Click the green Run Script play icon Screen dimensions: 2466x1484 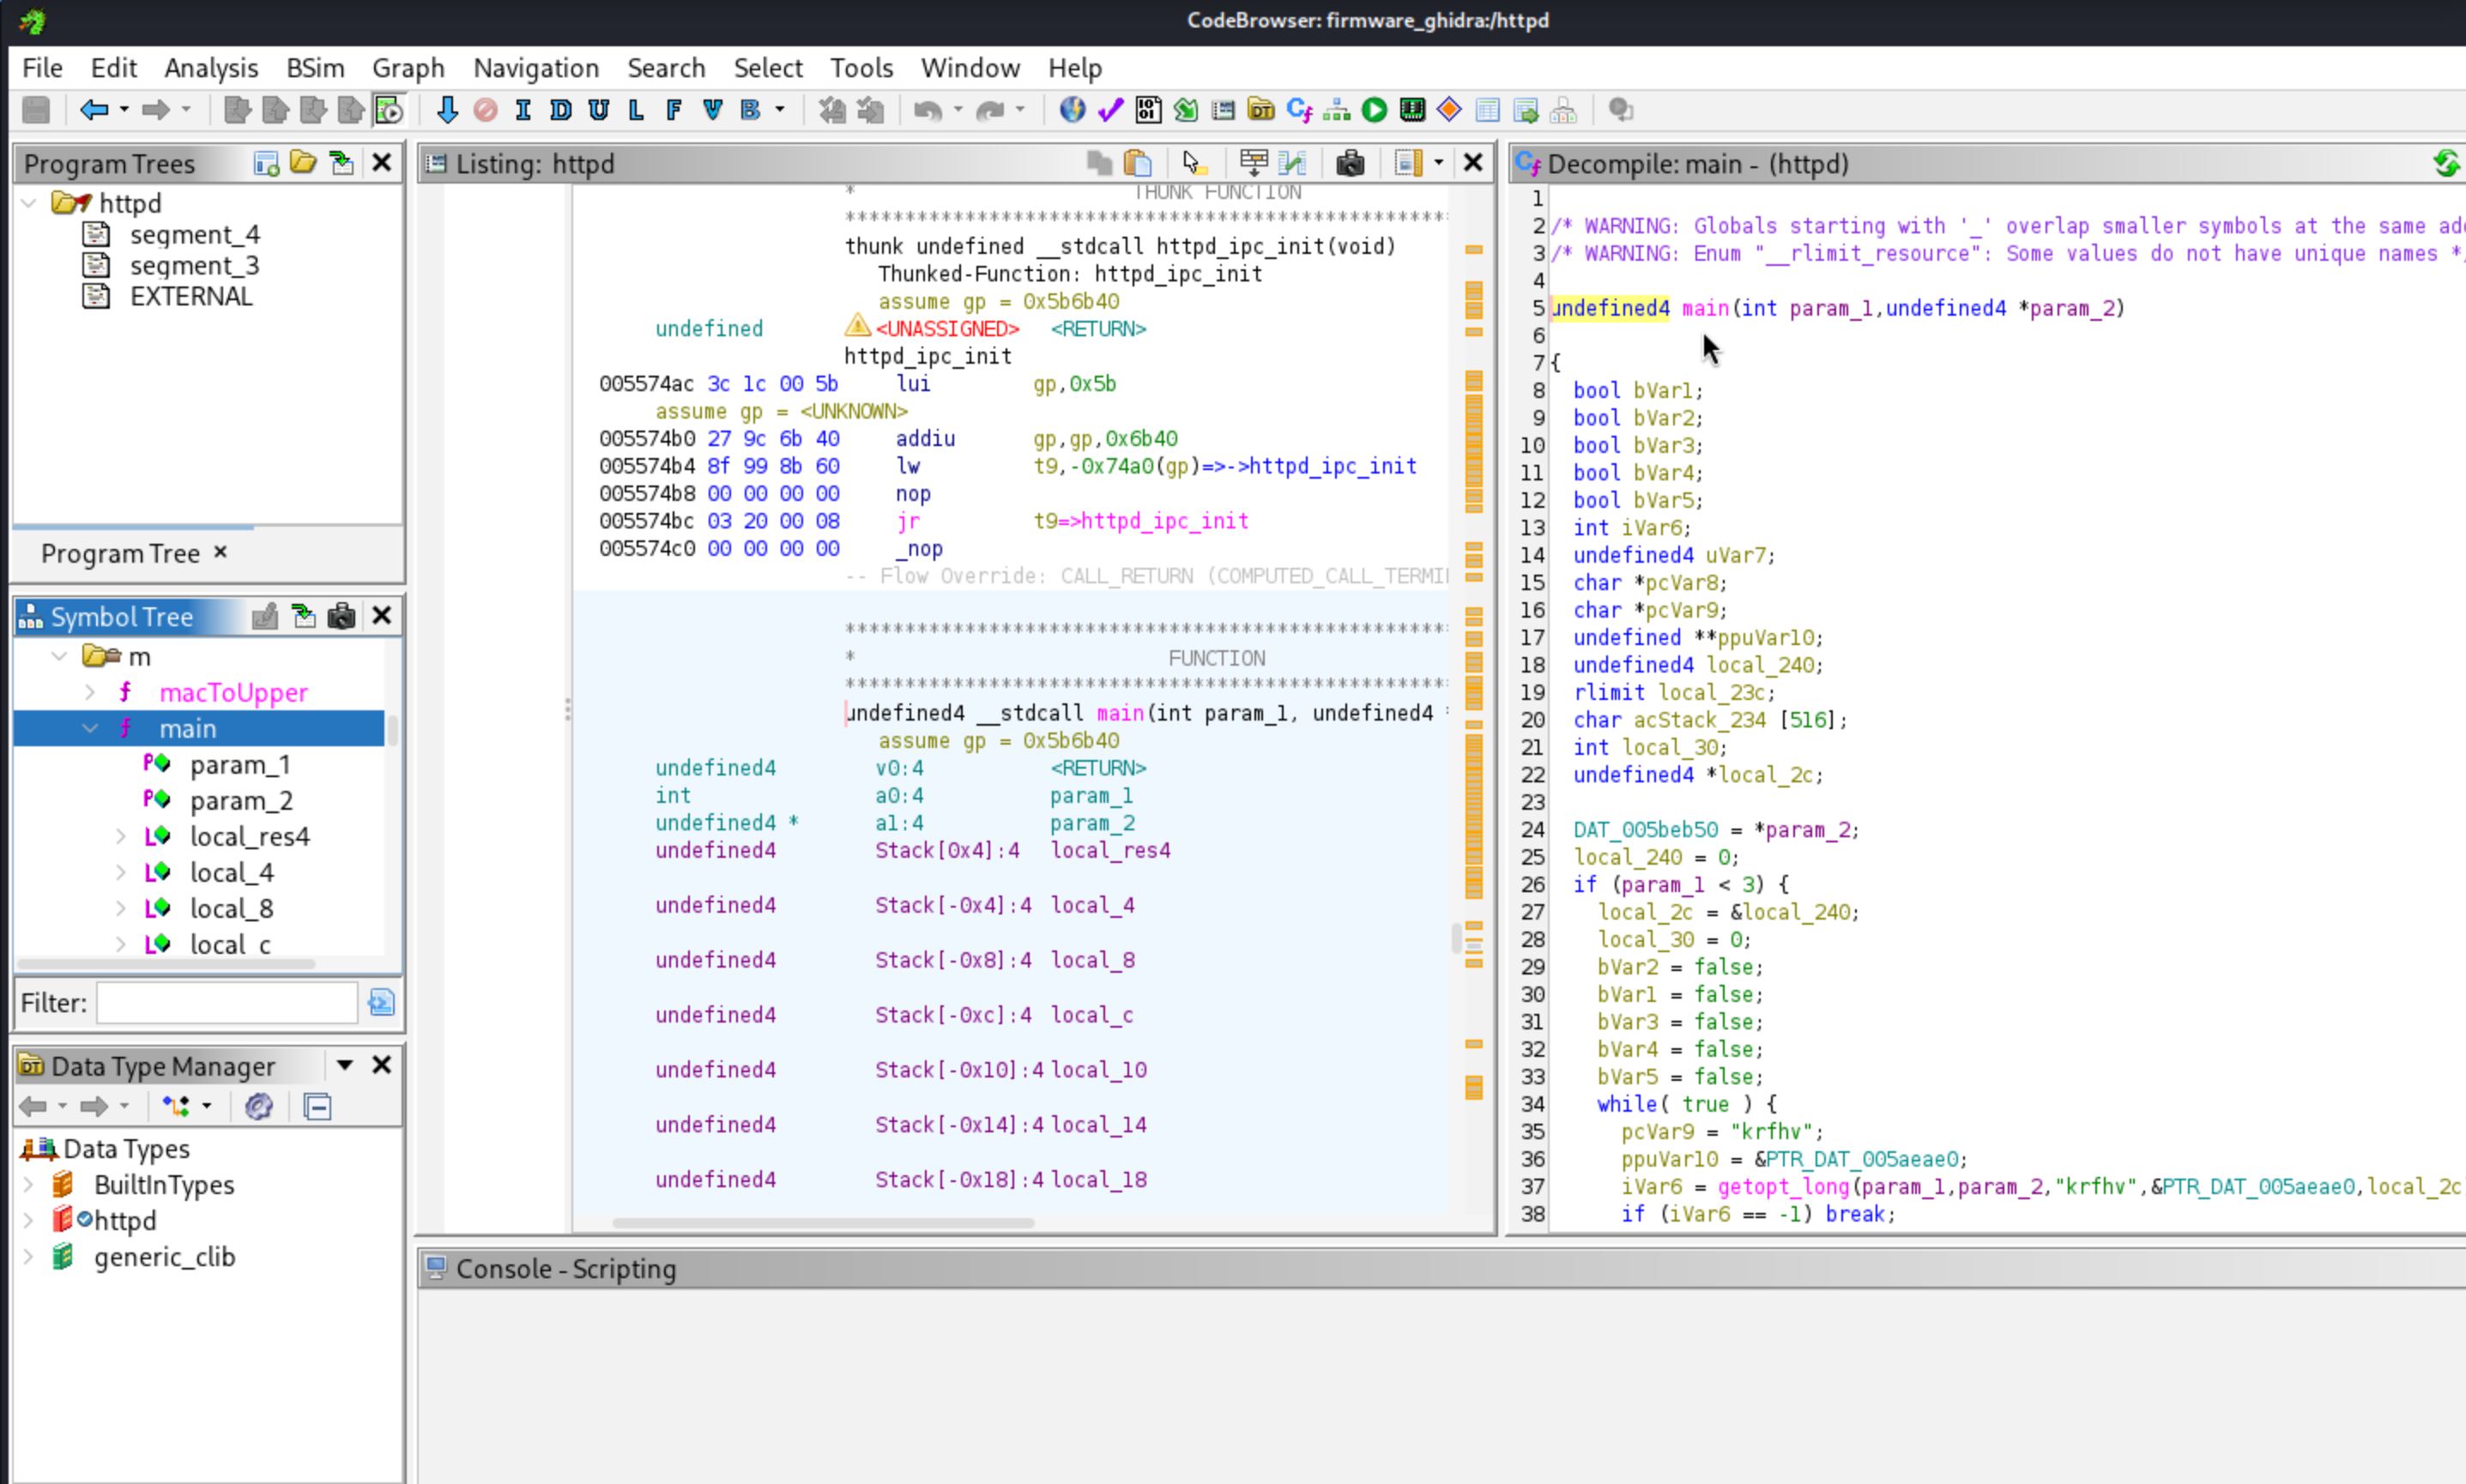[1374, 110]
